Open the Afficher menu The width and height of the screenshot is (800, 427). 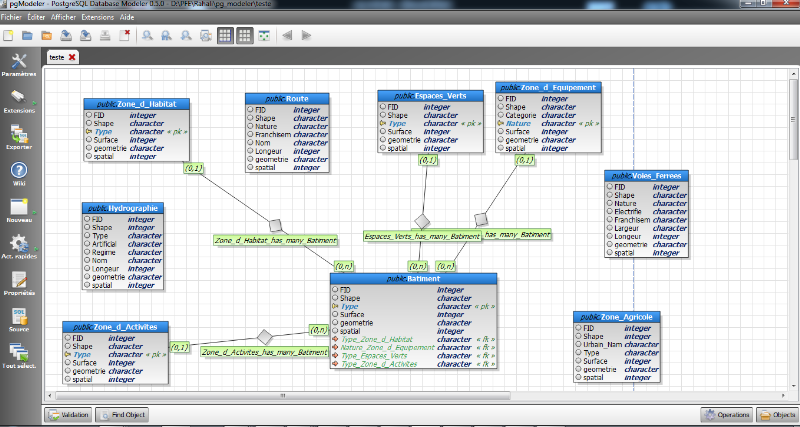click(64, 18)
